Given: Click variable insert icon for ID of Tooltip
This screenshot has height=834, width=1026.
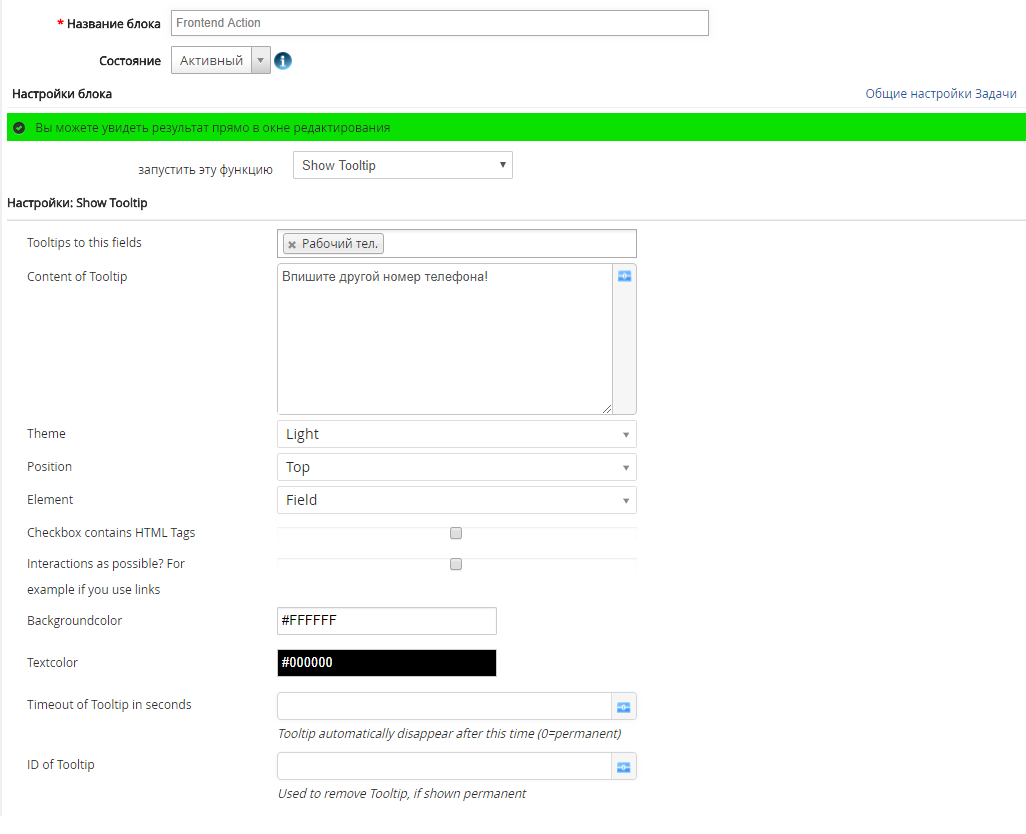Looking at the screenshot, I should (x=624, y=767).
